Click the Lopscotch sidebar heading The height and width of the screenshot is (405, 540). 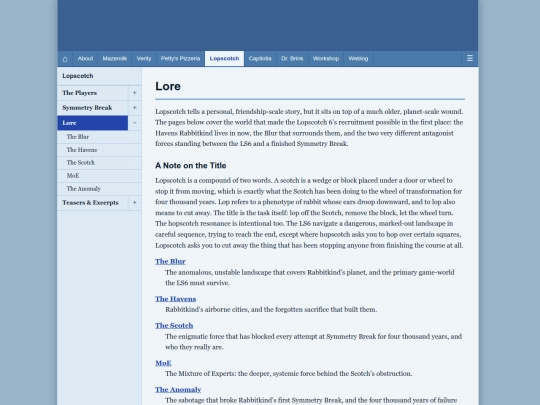[x=78, y=76]
